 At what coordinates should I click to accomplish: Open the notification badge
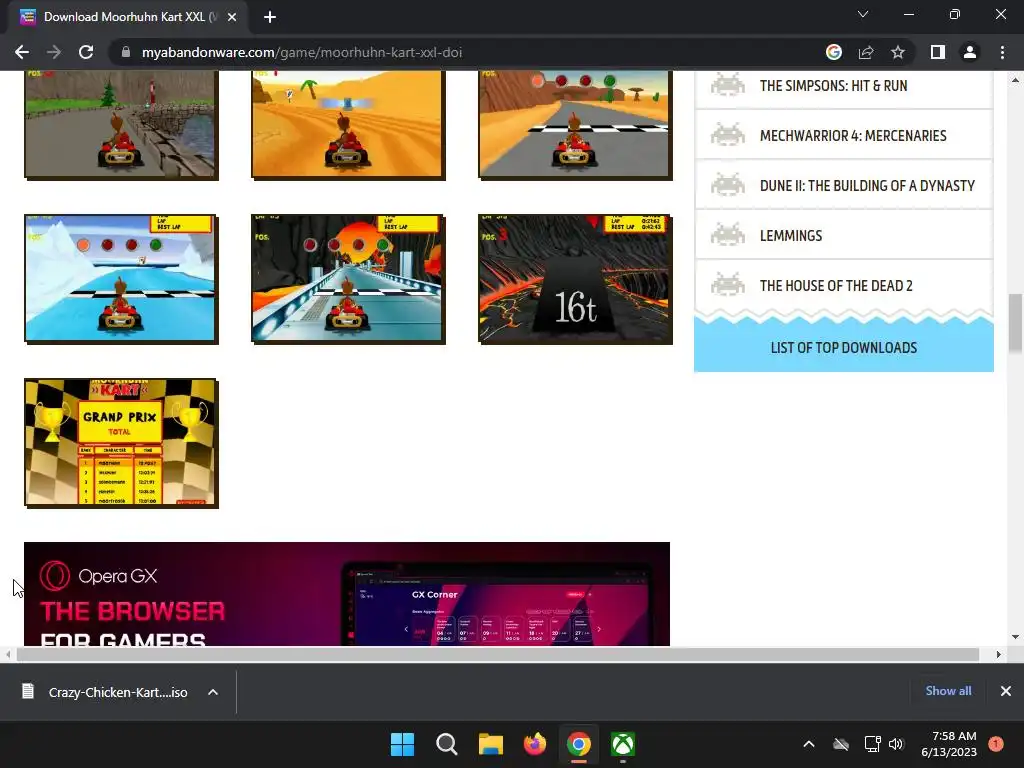pos(996,744)
